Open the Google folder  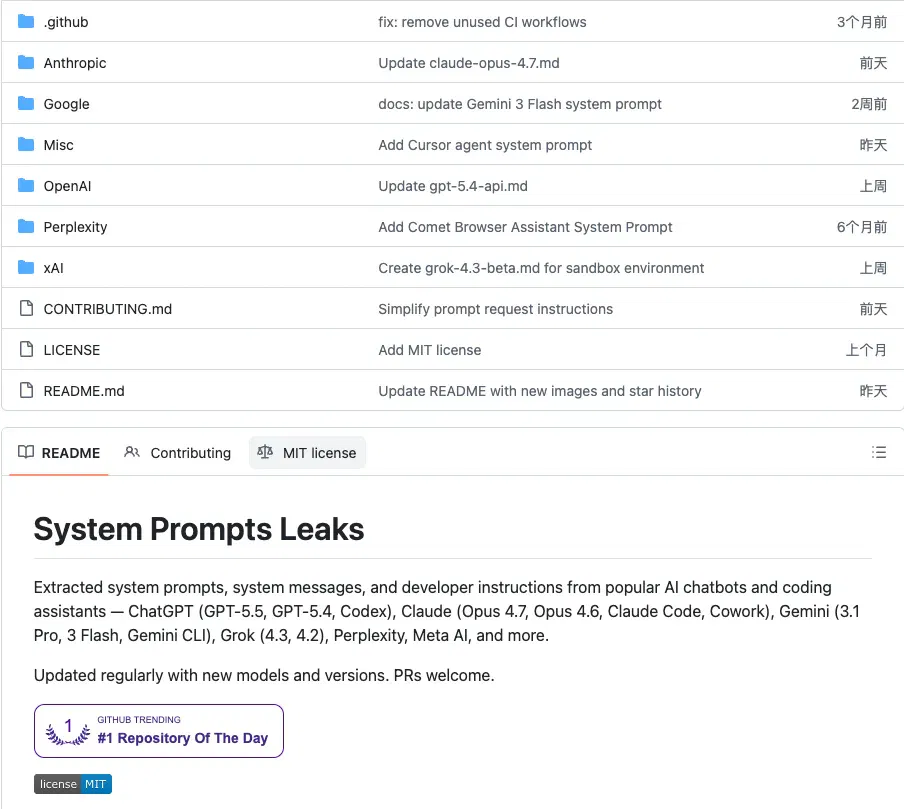click(x=66, y=104)
